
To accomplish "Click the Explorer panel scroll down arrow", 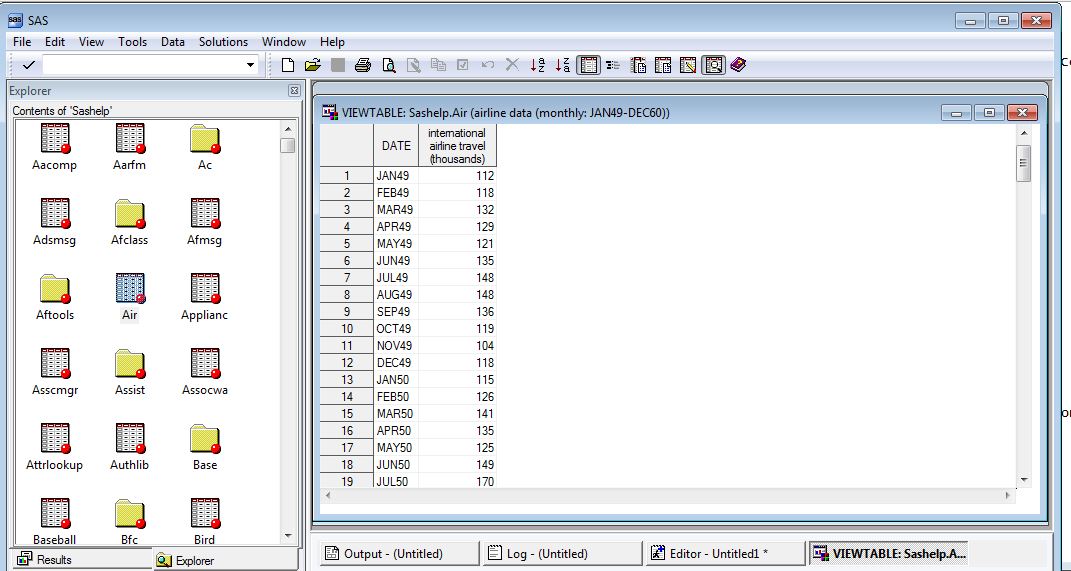I will [x=289, y=537].
